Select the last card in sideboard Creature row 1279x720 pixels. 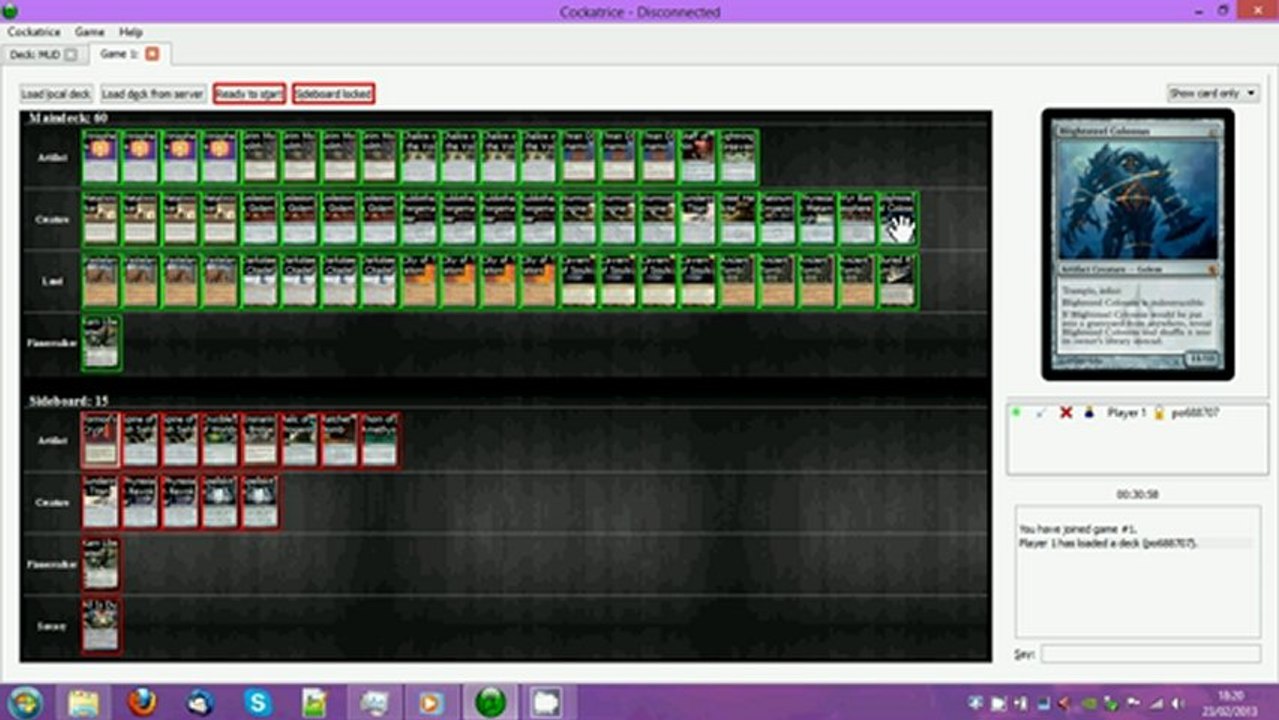260,502
